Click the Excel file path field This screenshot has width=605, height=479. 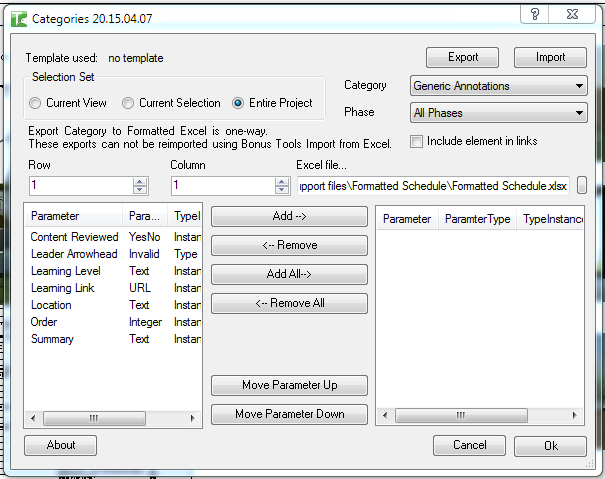click(x=433, y=186)
